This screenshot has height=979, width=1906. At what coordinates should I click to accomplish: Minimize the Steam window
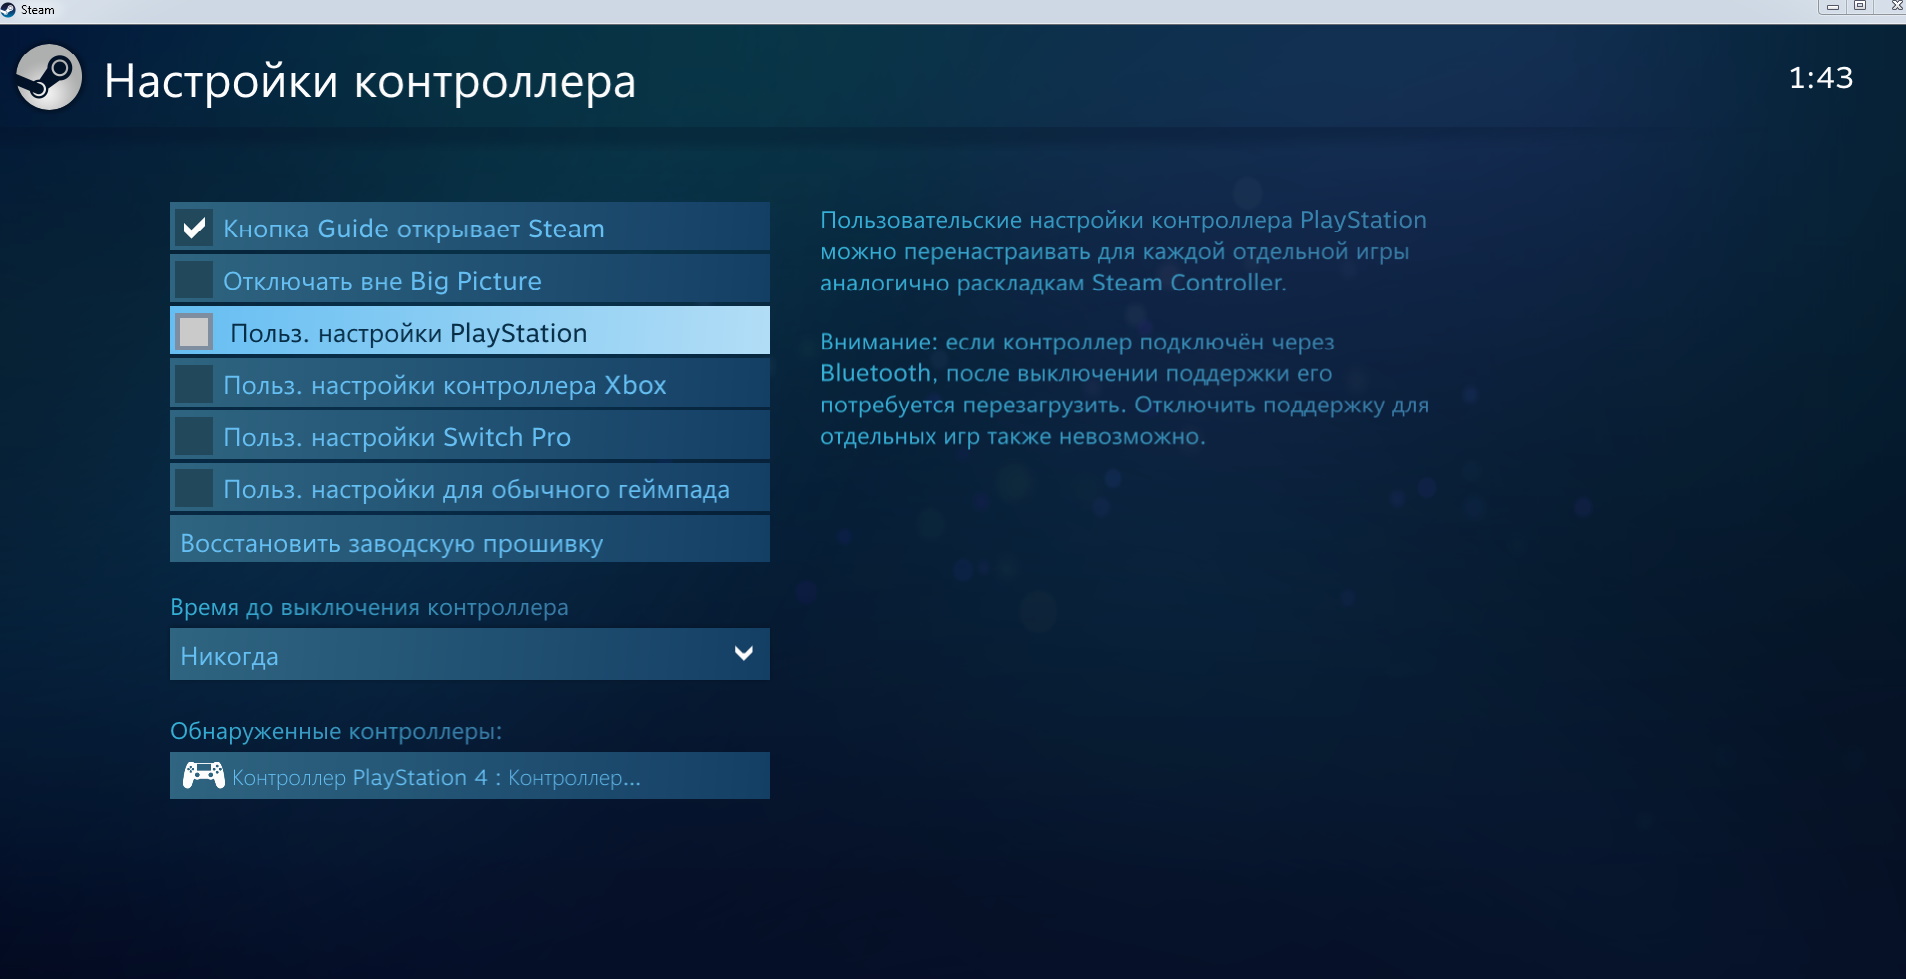[1832, 6]
